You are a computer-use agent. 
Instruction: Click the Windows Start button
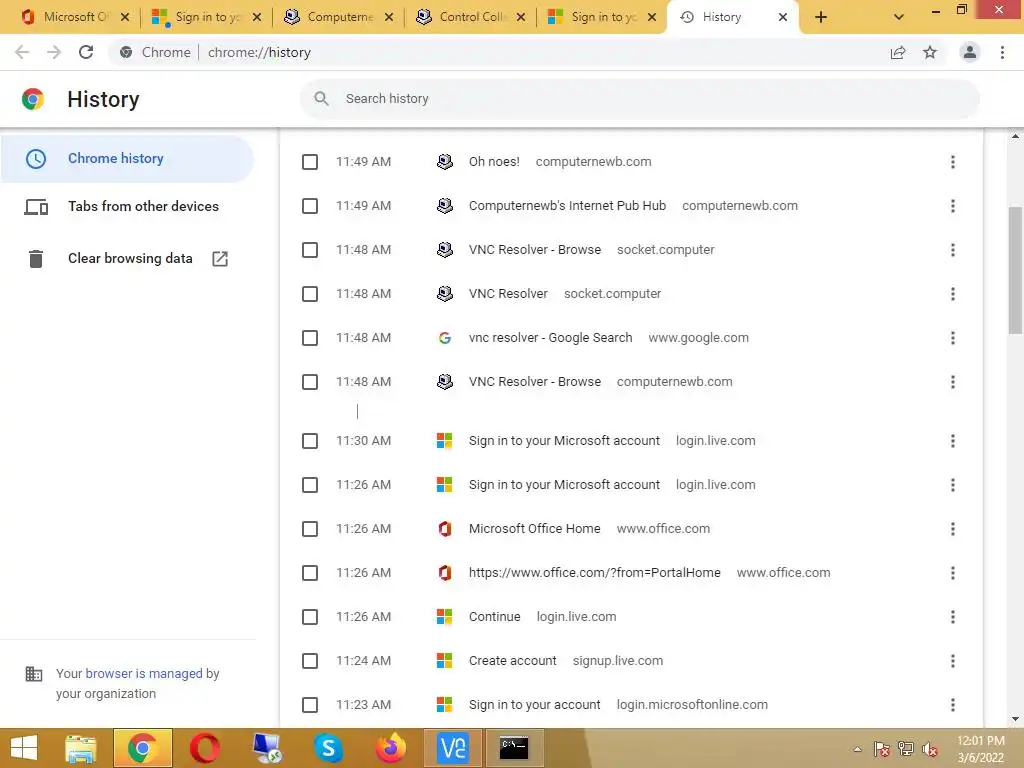click(x=24, y=748)
